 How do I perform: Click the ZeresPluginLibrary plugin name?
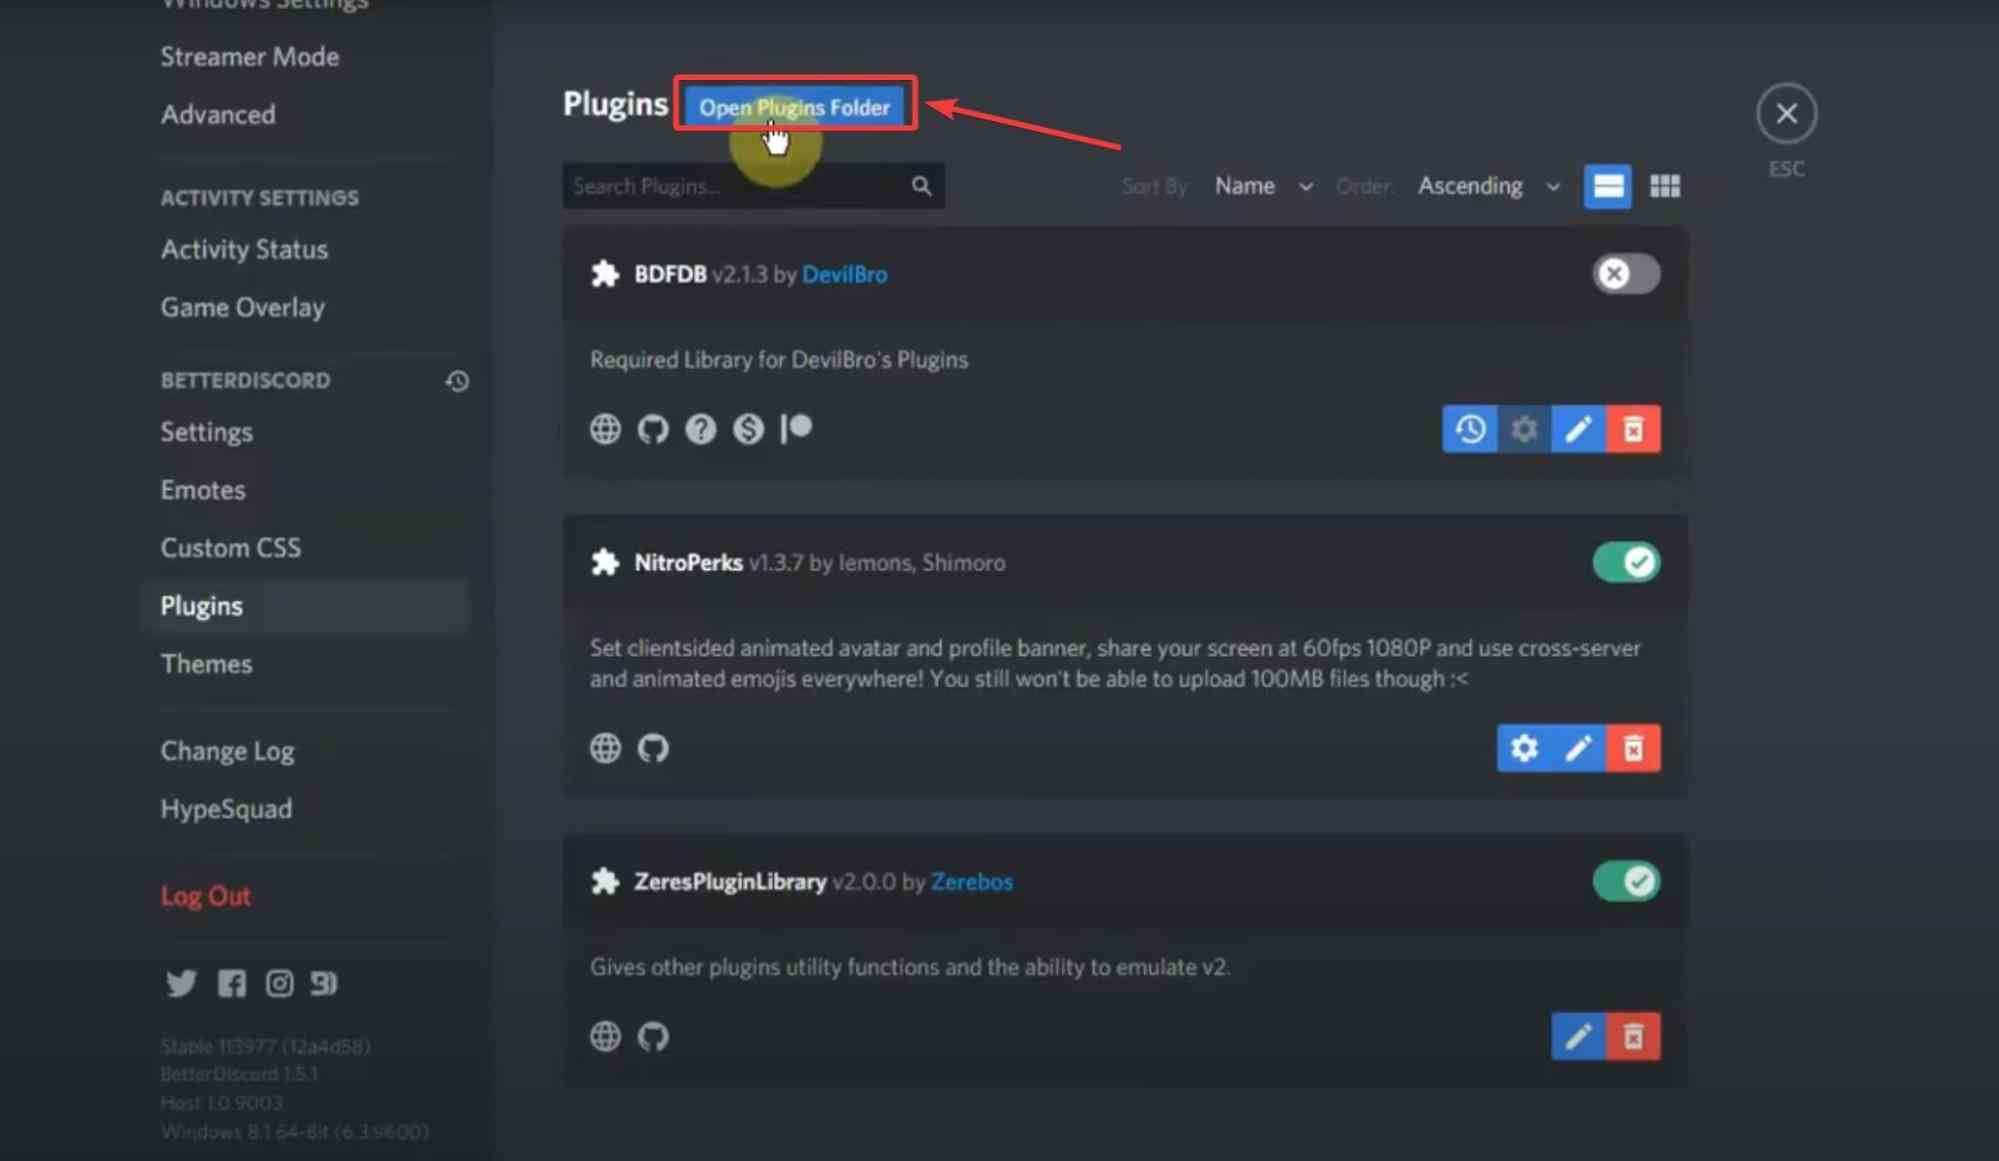click(730, 881)
